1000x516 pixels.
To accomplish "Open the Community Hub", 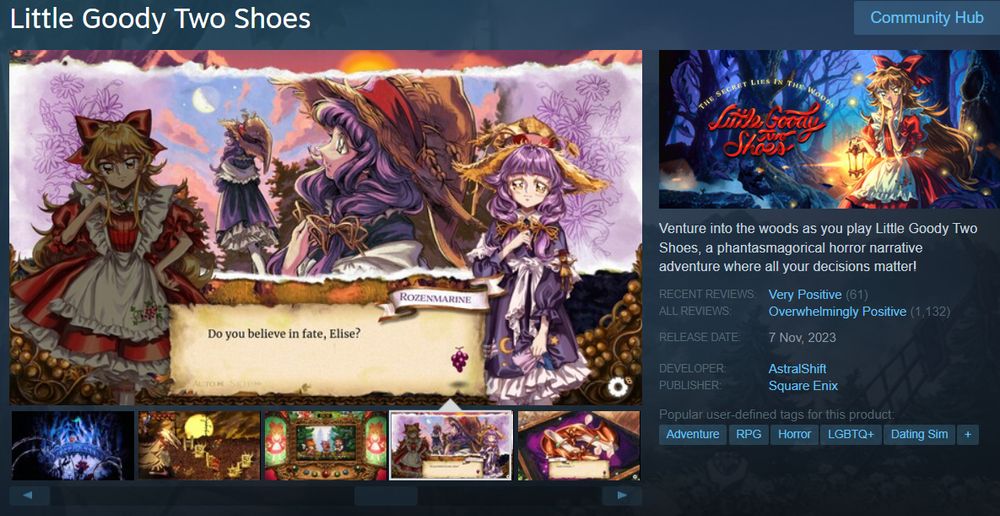I will [927, 18].
